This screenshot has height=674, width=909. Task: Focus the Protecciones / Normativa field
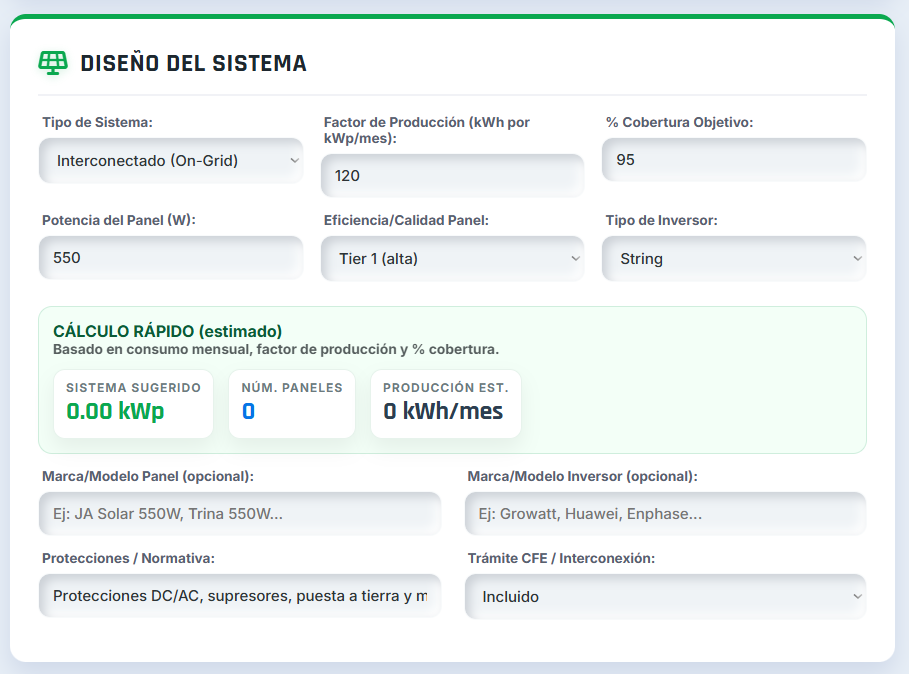pos(240,596)
